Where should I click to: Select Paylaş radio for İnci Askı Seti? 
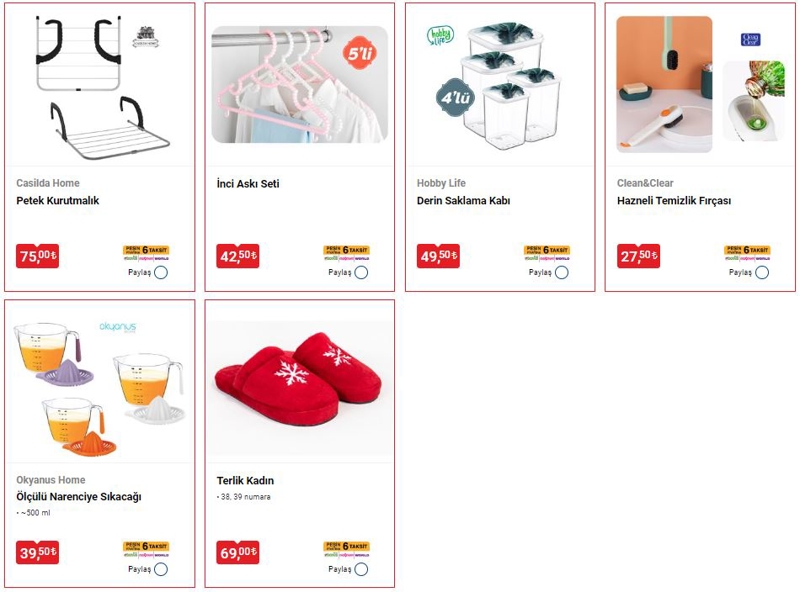point(361,273)
